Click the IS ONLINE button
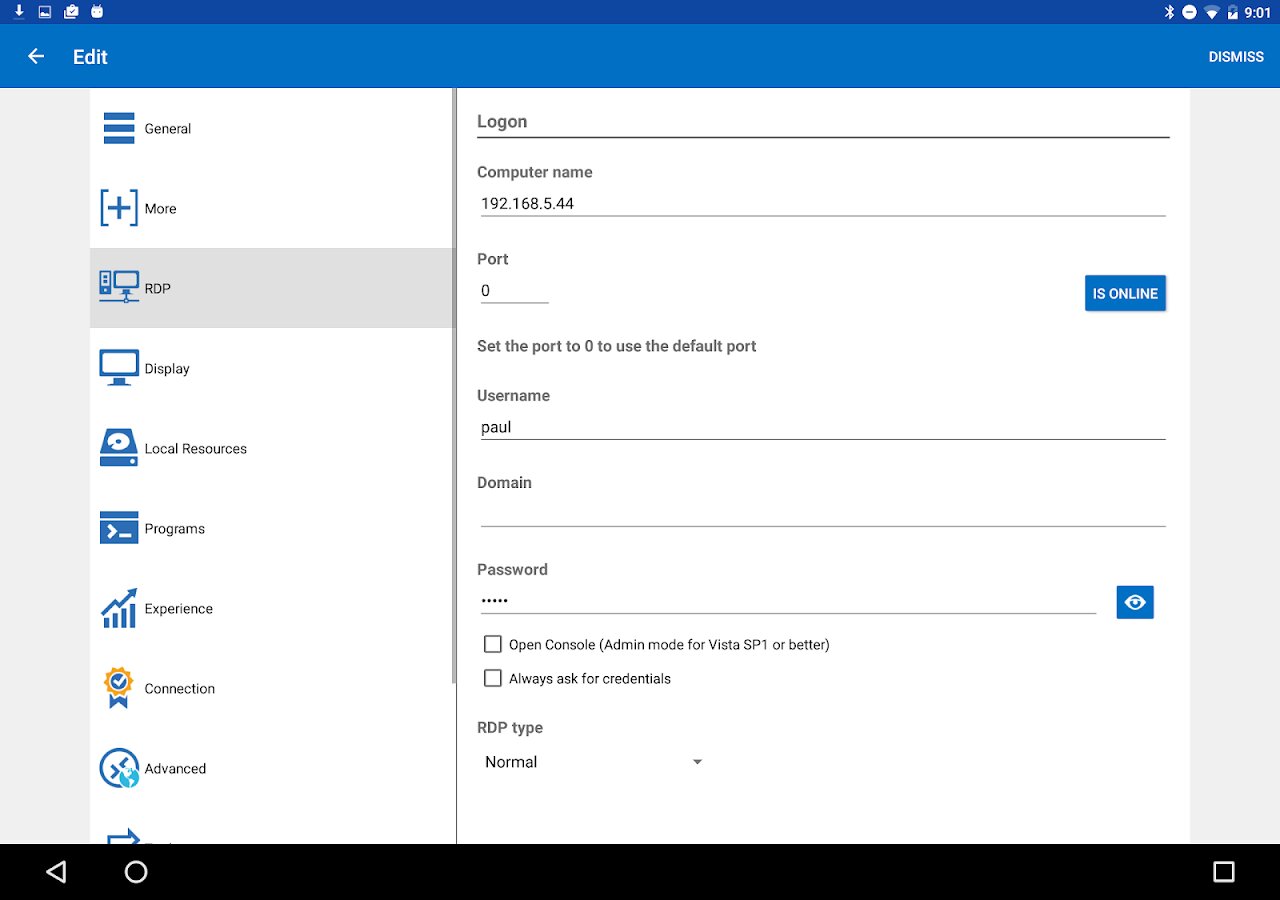The height and width of the screenshot is (900, 1280). (x=1125, y=294)
